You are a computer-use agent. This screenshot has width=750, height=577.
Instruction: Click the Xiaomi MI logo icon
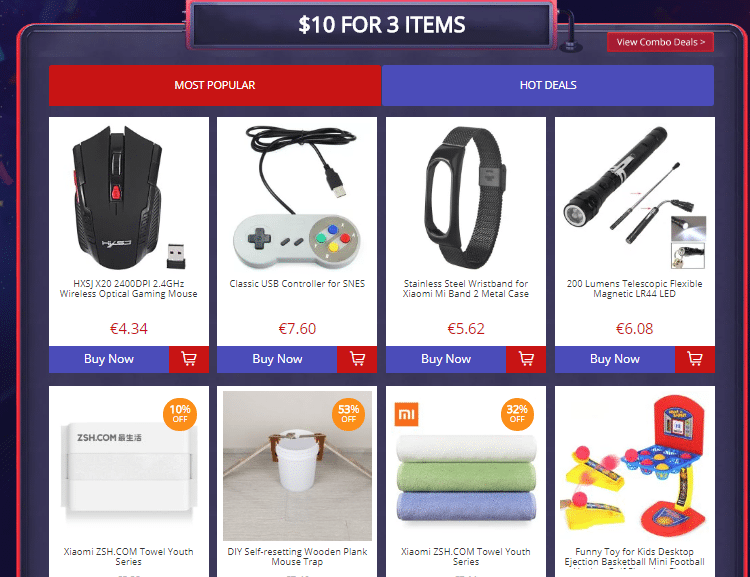pyautogui.click(x=407, y=414)
